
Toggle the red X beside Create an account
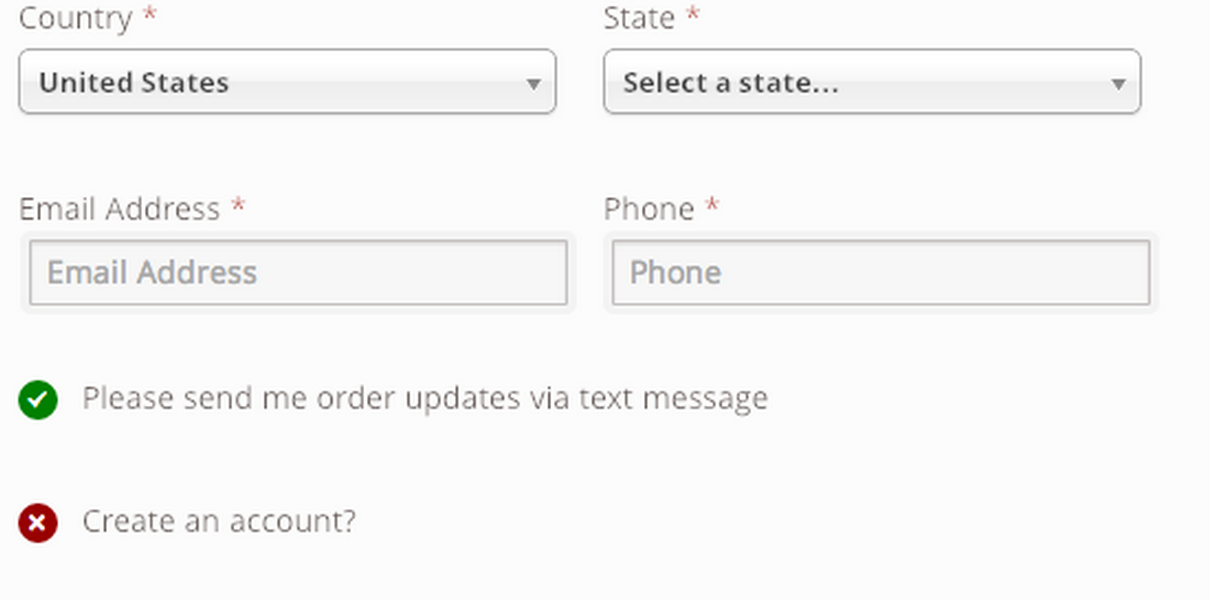pos(38,523)
